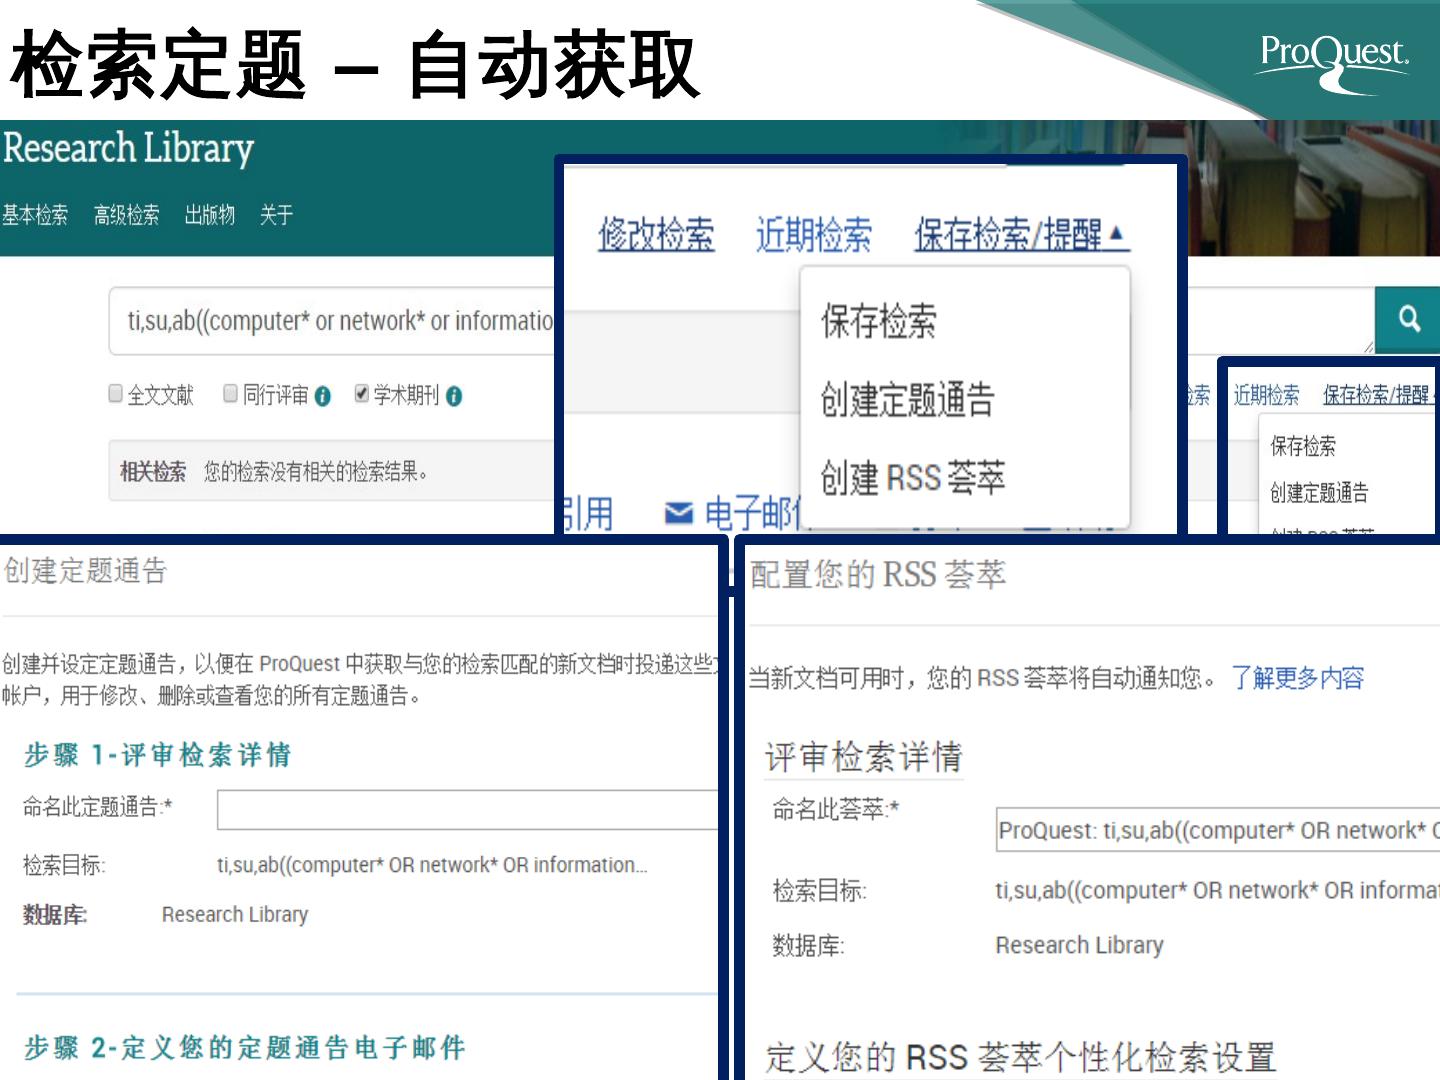Uncheck the 学术期刊 checkbox
Image resolution: width=1440 pixels, height=1080 pixels.
[x=362, y=394]
